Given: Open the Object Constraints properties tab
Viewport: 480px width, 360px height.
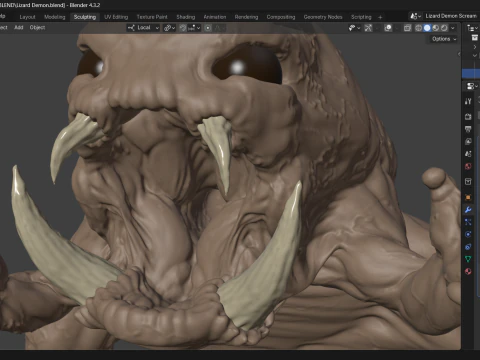Looking at the screenshot, I should click(468, 247).
